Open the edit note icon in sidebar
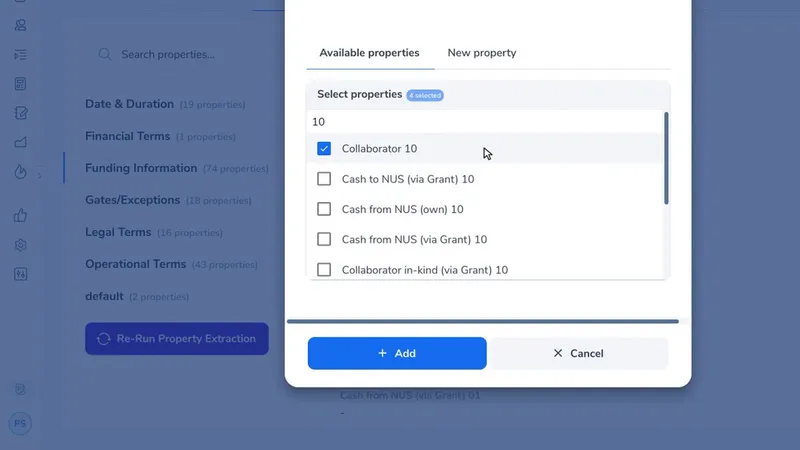The height and width of the screenshot is (450, 800). (x=20, y=113)
